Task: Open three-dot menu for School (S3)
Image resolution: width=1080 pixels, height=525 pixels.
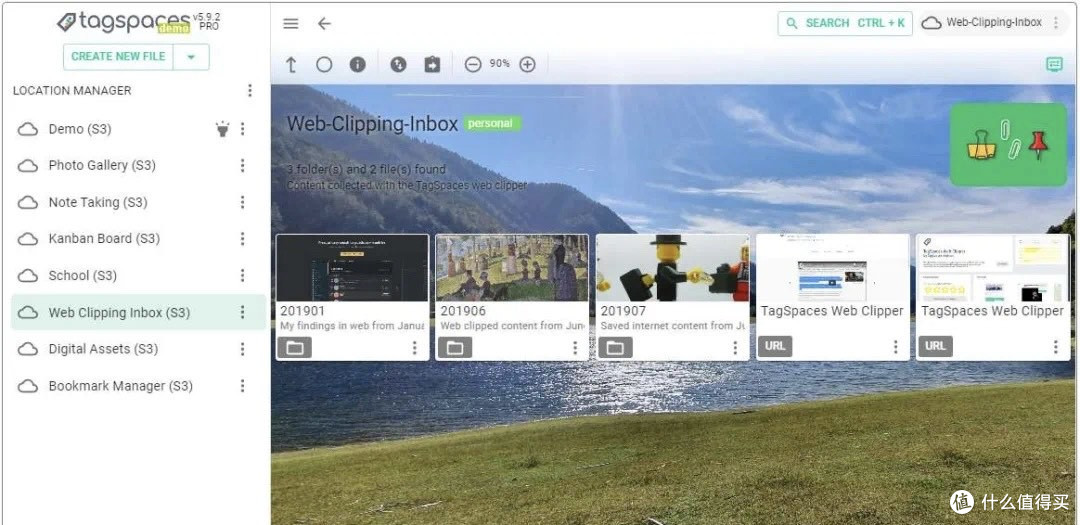Action: [242, 276]
